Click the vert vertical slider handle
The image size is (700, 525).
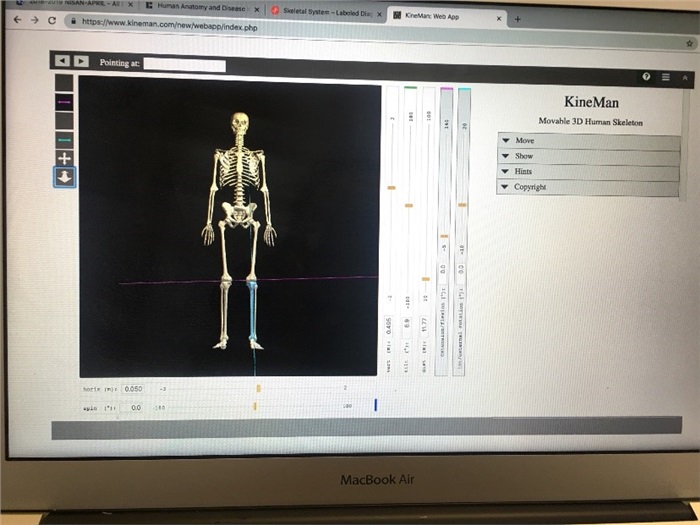[x=392, y=188]
